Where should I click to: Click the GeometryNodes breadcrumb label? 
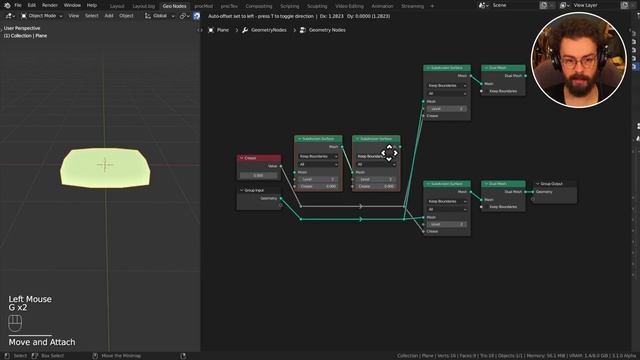(269, 30)
